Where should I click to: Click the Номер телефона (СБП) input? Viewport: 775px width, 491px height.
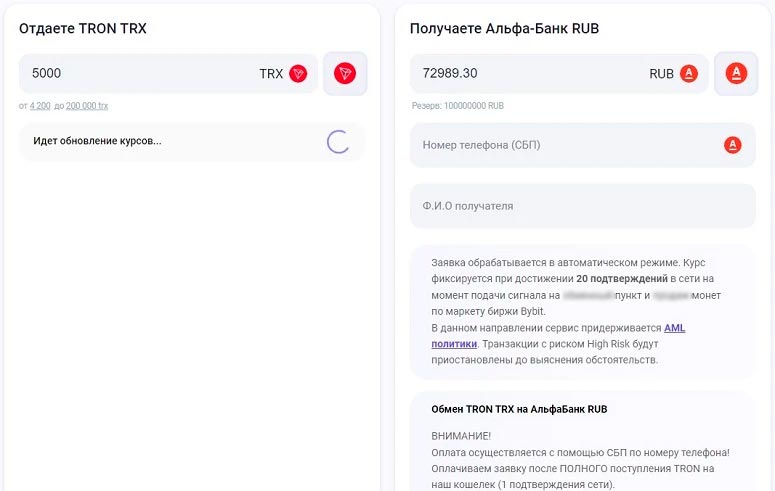pyautogui.click(x=560, y=145)
